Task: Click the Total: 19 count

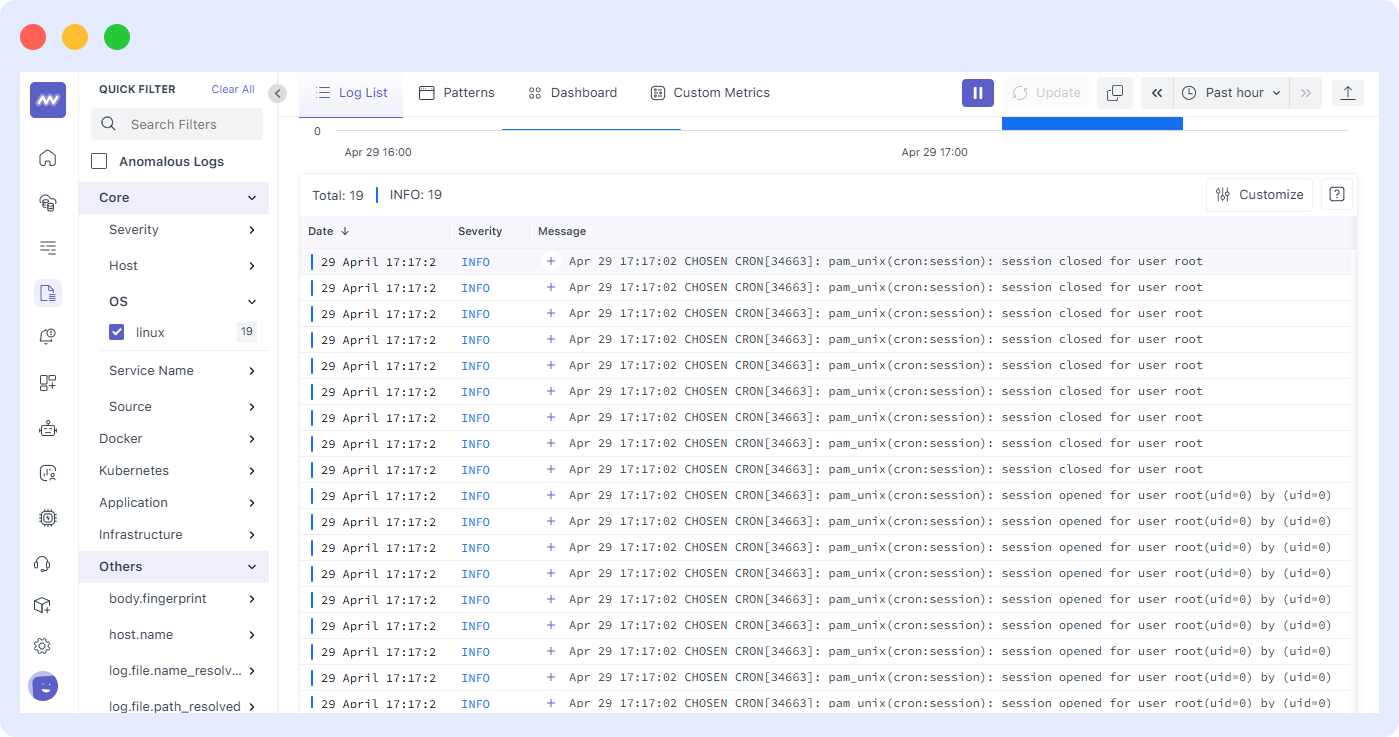Action: [x=338, y=195]
